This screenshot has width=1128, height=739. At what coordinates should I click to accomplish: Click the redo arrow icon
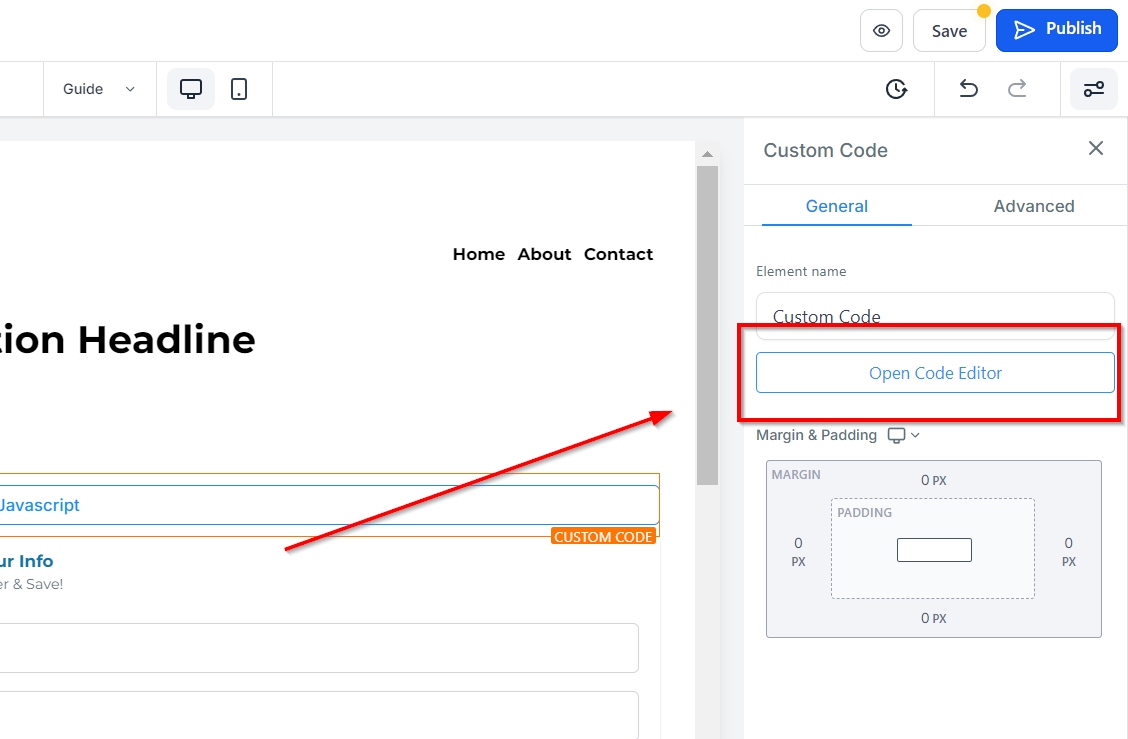tap(1017, 89)
